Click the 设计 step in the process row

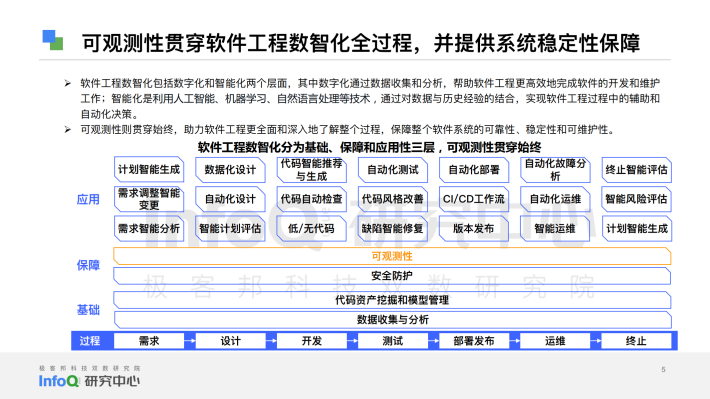230,341
